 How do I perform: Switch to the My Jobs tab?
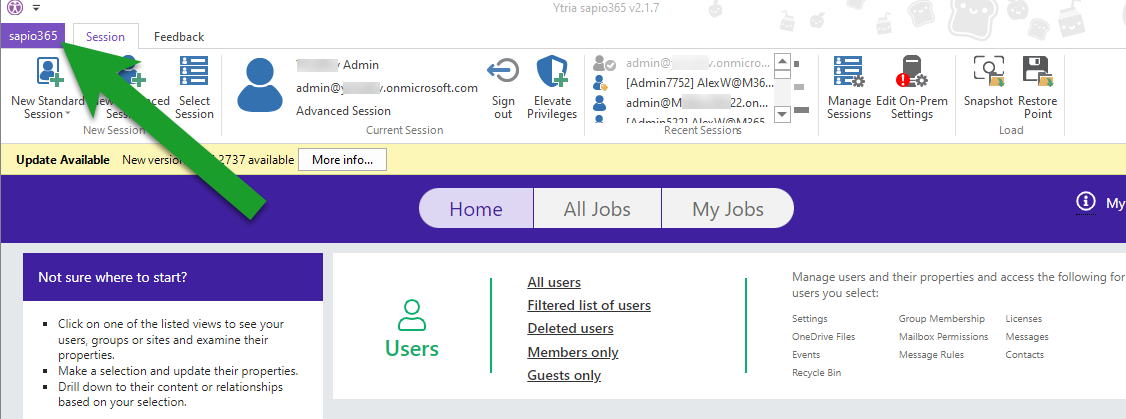(x=727, y=209)
